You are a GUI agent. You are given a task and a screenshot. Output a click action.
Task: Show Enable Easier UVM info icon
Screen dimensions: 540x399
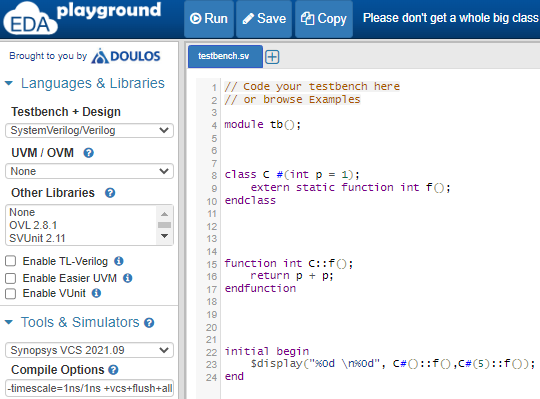[x=127, y=278]
